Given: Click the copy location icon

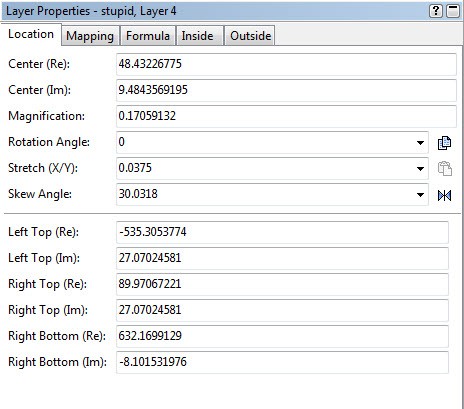Looking at the screenshot, I should coord(444,143).
